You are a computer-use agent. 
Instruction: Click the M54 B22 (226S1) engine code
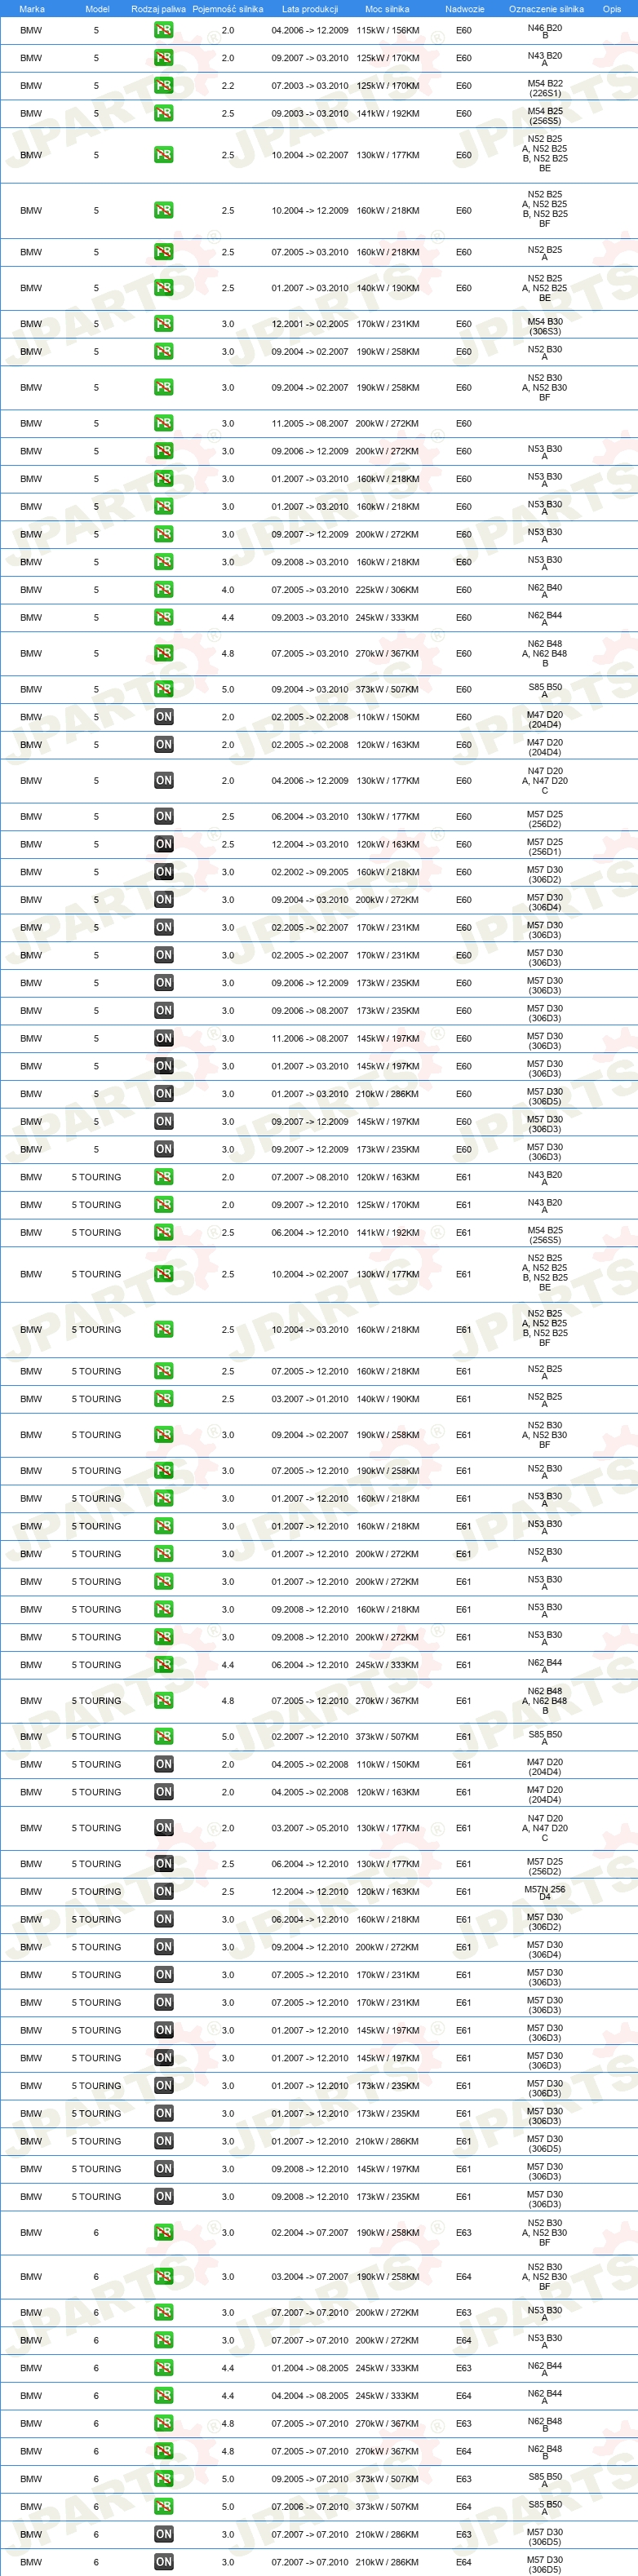pos(545,88)
